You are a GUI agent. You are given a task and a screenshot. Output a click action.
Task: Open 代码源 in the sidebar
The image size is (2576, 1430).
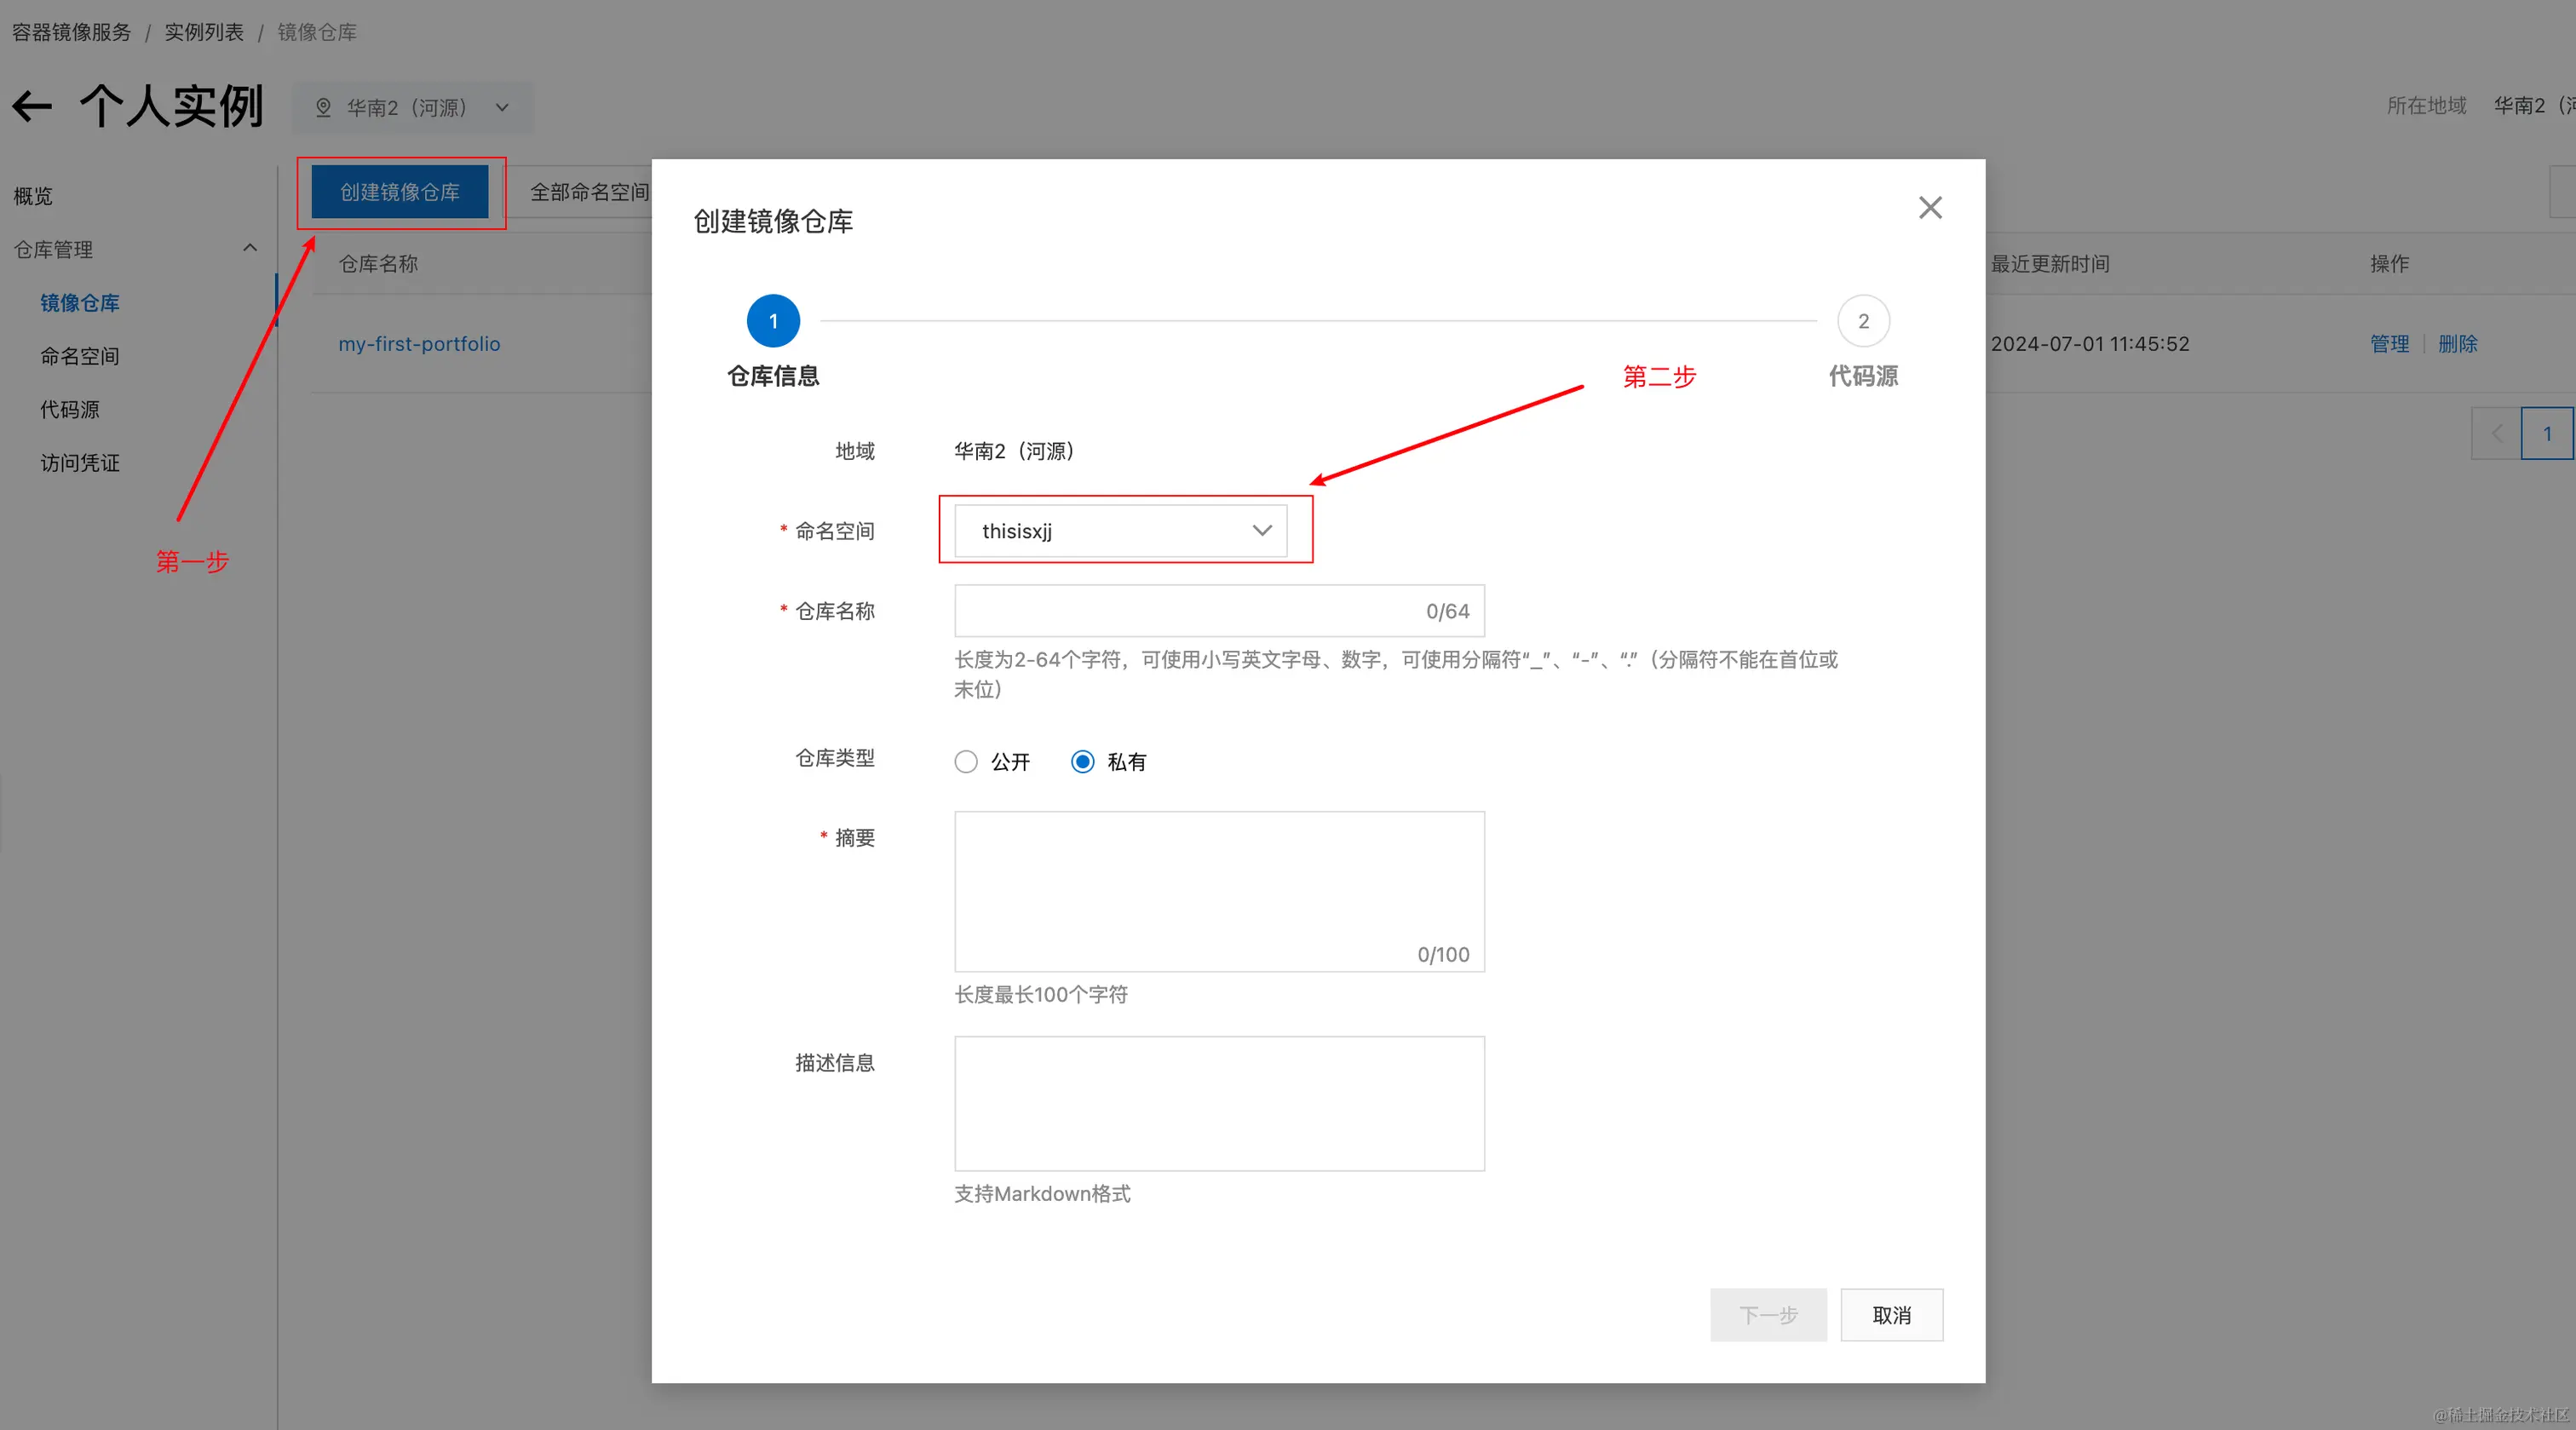pos(70,409)
